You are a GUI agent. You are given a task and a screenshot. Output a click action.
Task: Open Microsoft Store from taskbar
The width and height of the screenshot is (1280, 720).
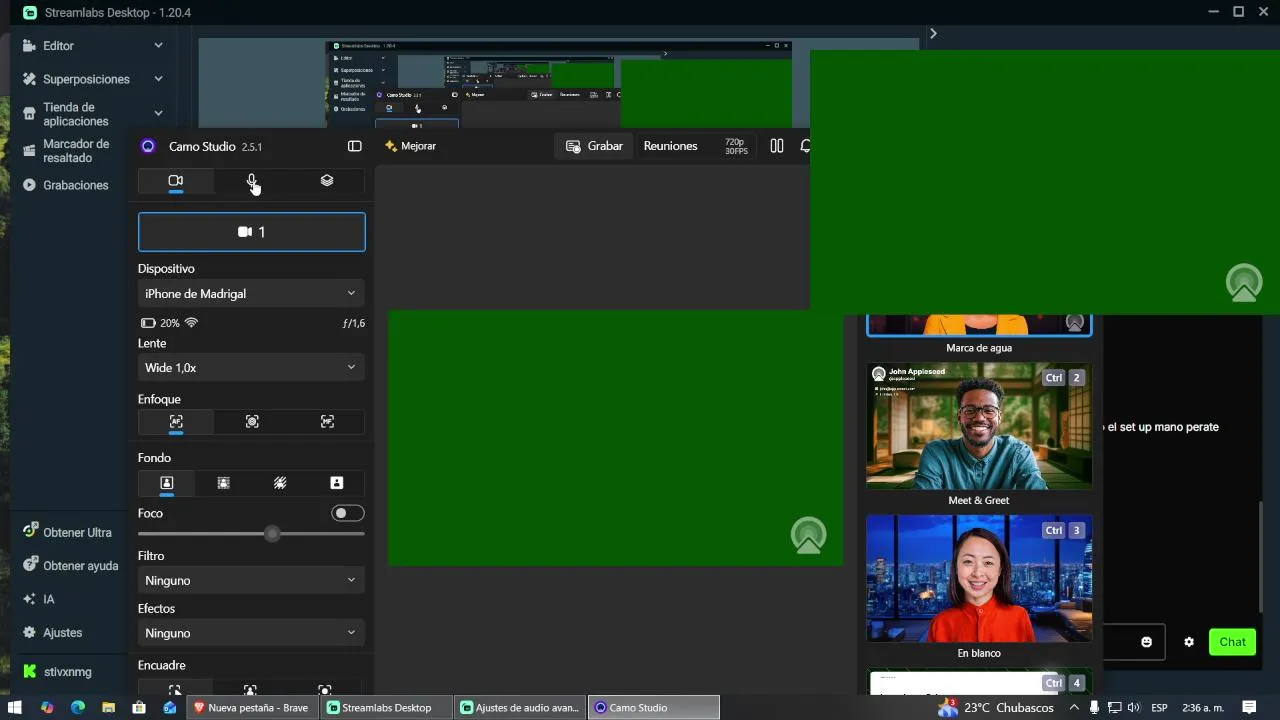click(x=139, y=707)
